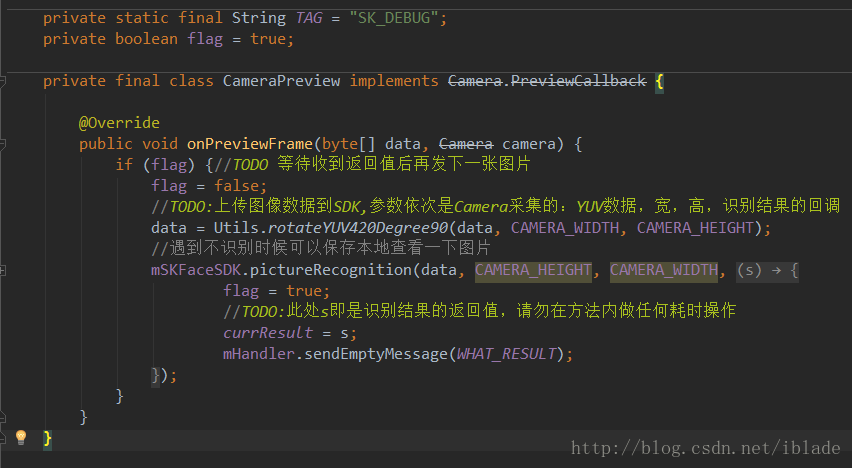Click "true" in the boolean flag declaration
Image resolution: width=852 pixels, height=468 pixels.
[x=268, y=39]
